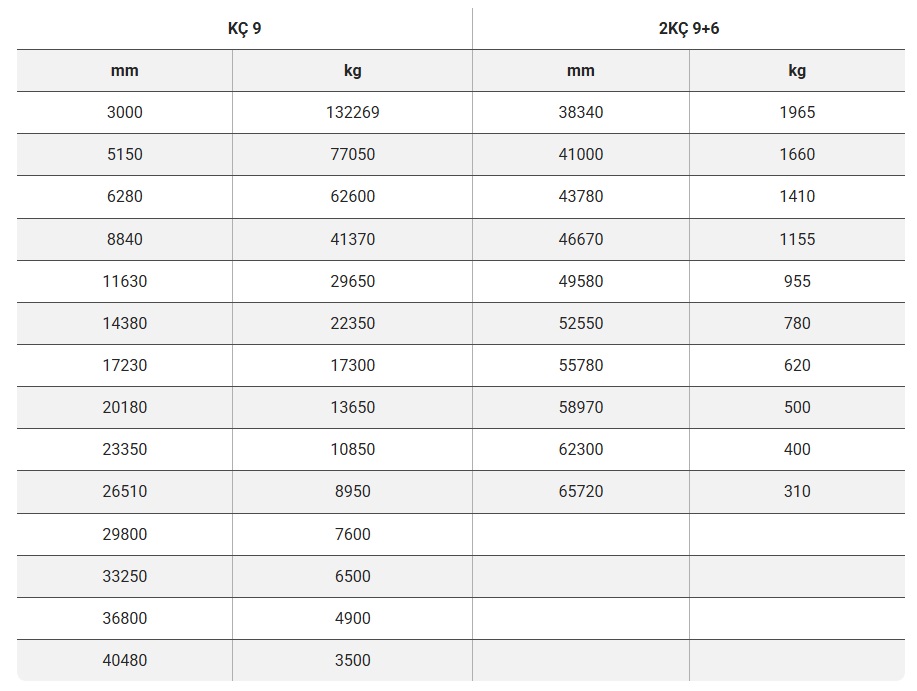Click the 310 kg value
The width and height of the screenshot is (917, 691).
pos(797,491)
